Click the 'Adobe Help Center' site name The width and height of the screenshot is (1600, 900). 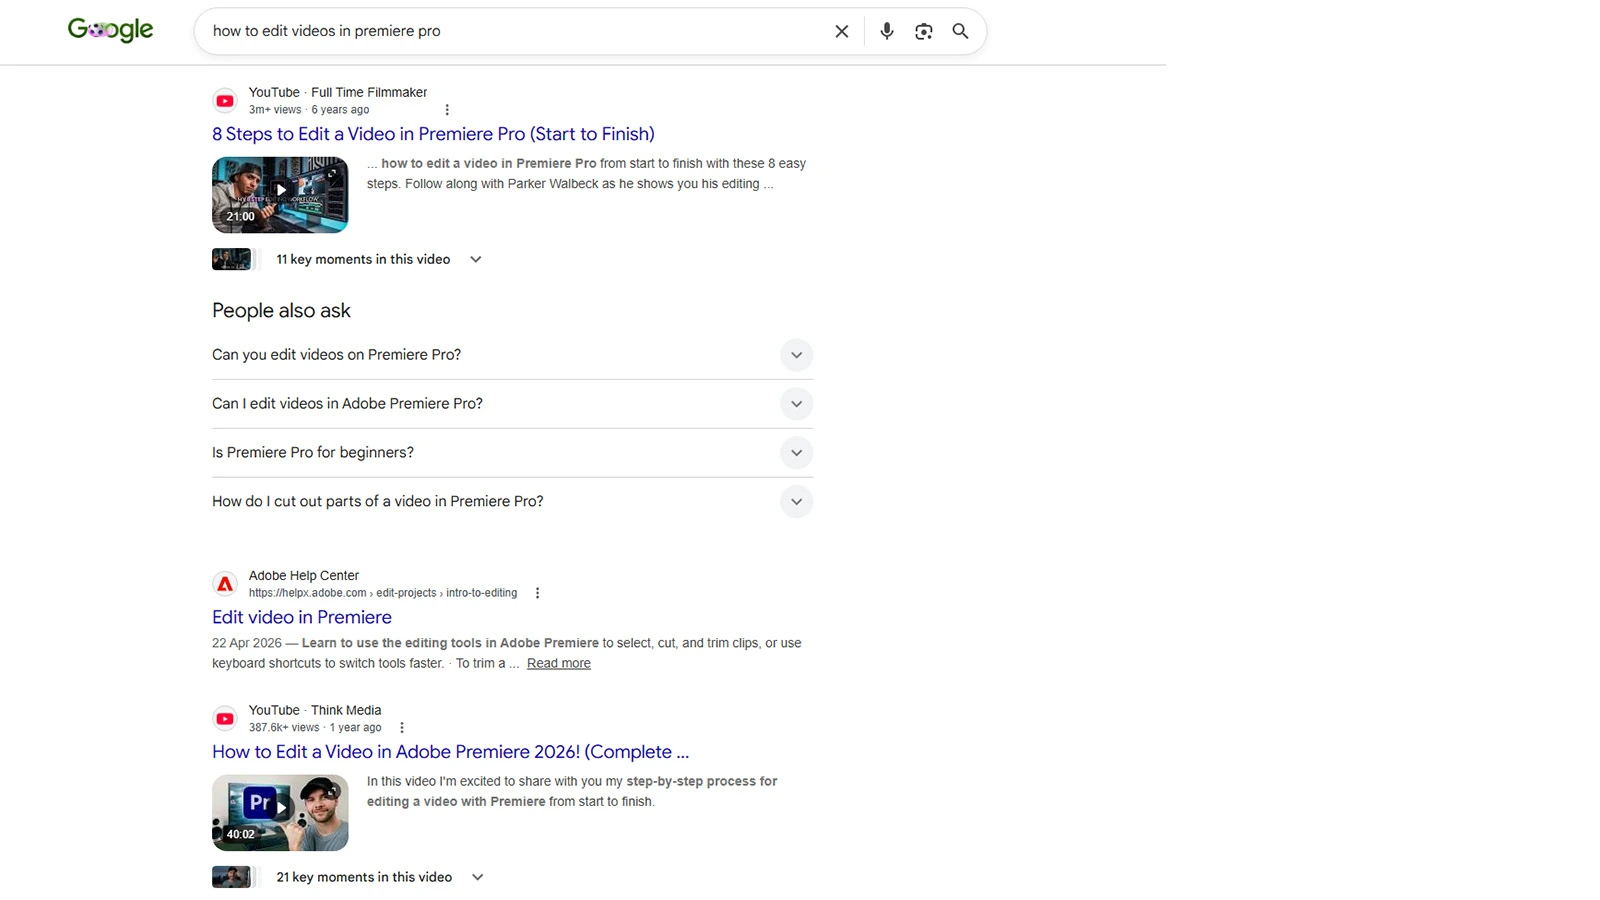[304, 575]
